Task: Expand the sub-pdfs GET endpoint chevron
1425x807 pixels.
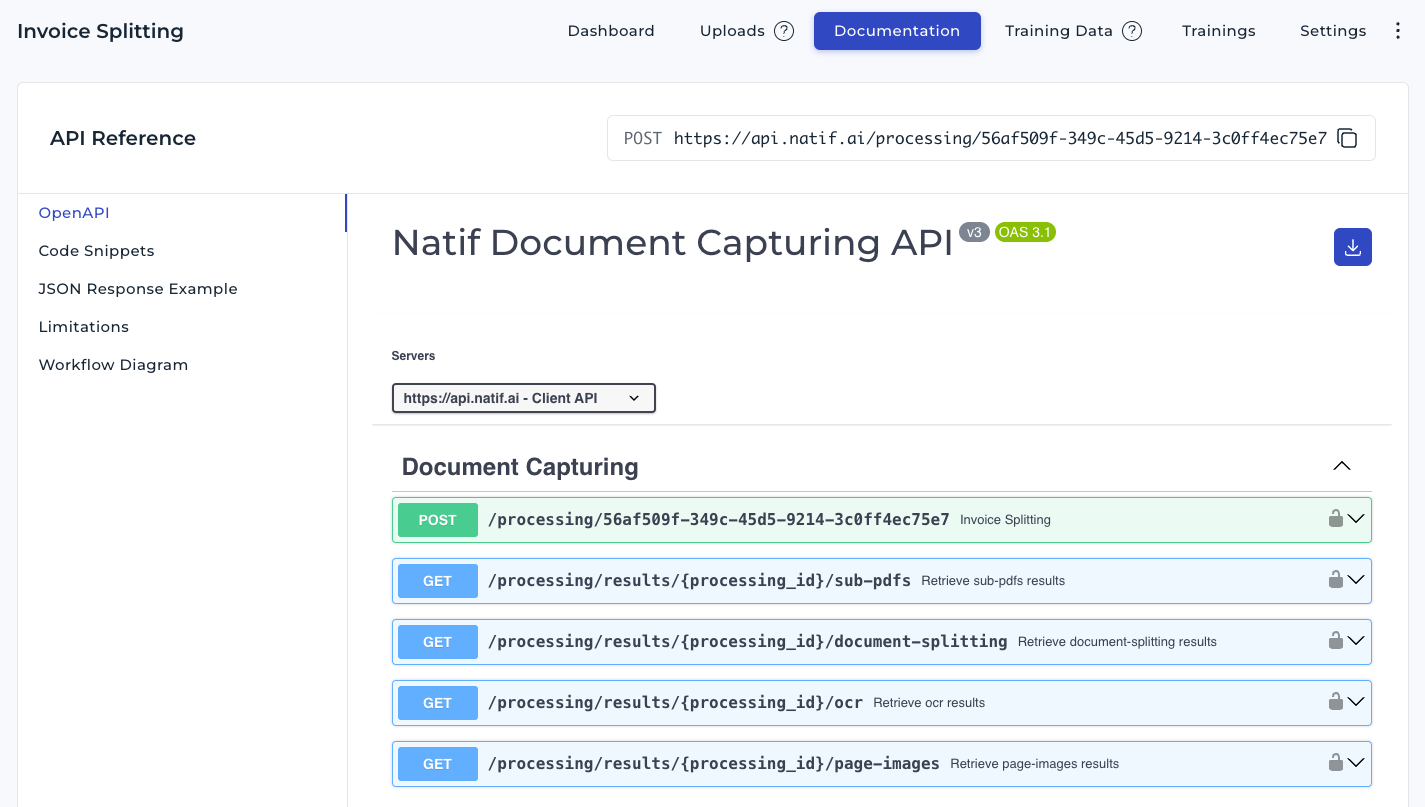Action: point(1356,580)
